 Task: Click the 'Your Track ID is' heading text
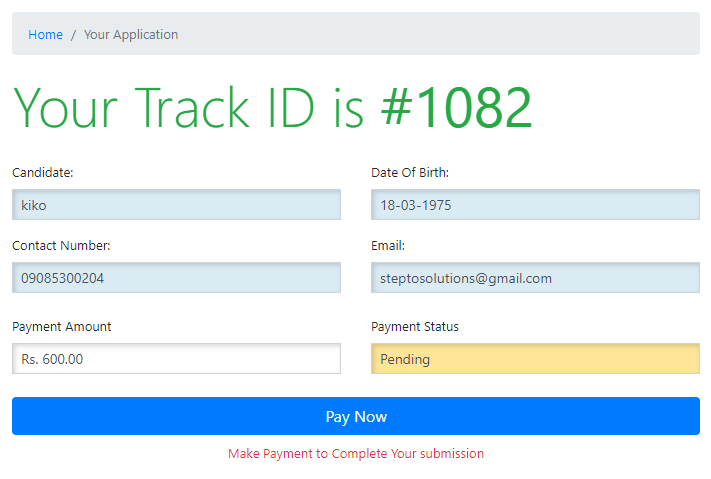click(x=188, y=108)
